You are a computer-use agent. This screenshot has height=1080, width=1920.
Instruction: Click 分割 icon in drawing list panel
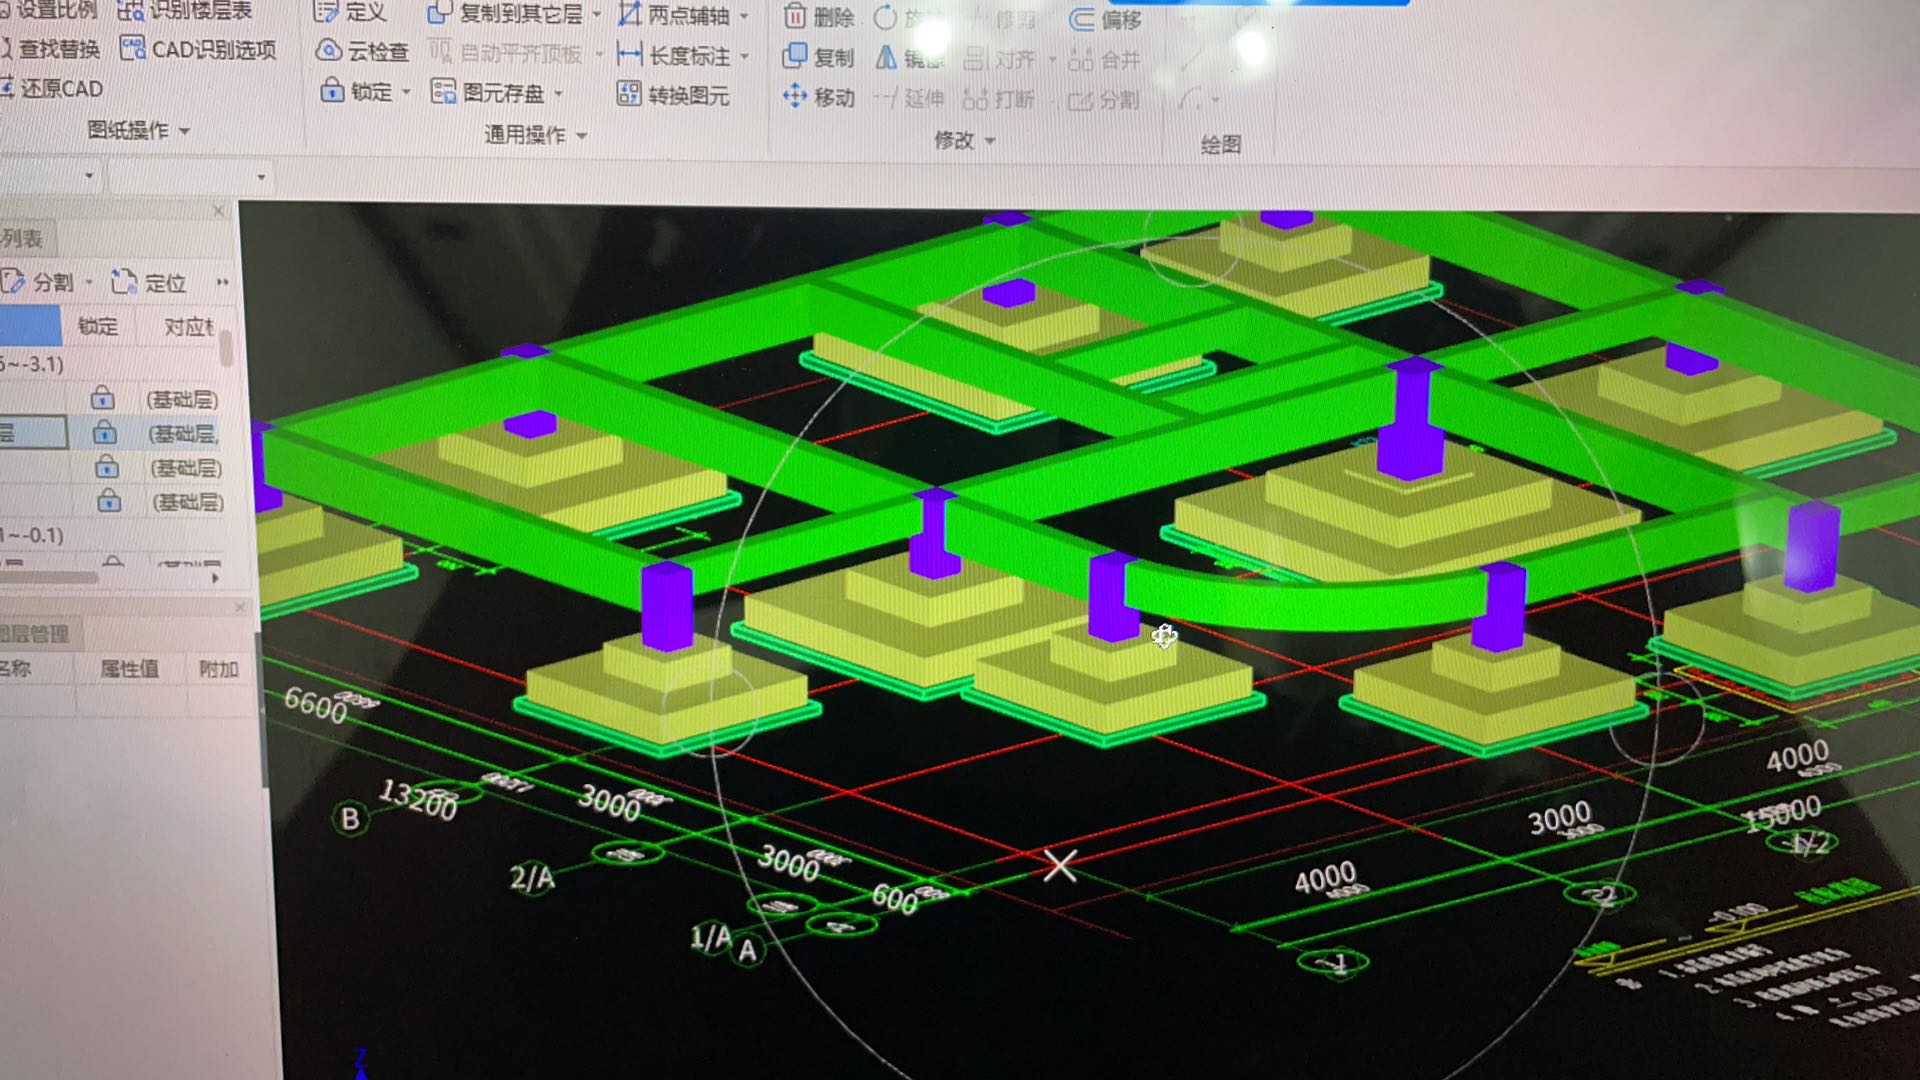click(x=13, y=281)
